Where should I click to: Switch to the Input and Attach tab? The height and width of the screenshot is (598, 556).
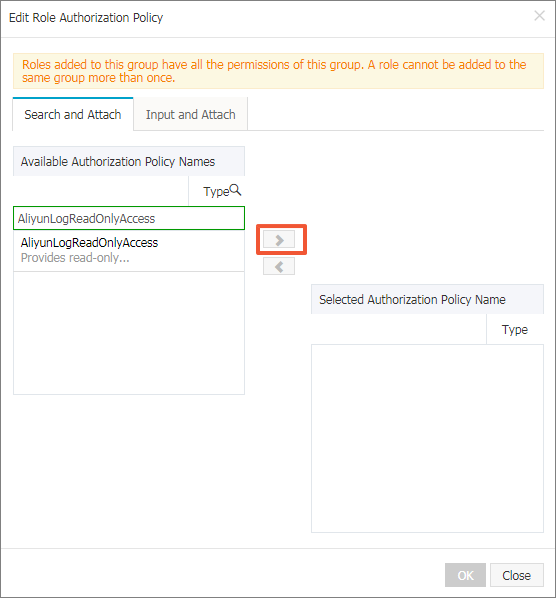point(190,114)
